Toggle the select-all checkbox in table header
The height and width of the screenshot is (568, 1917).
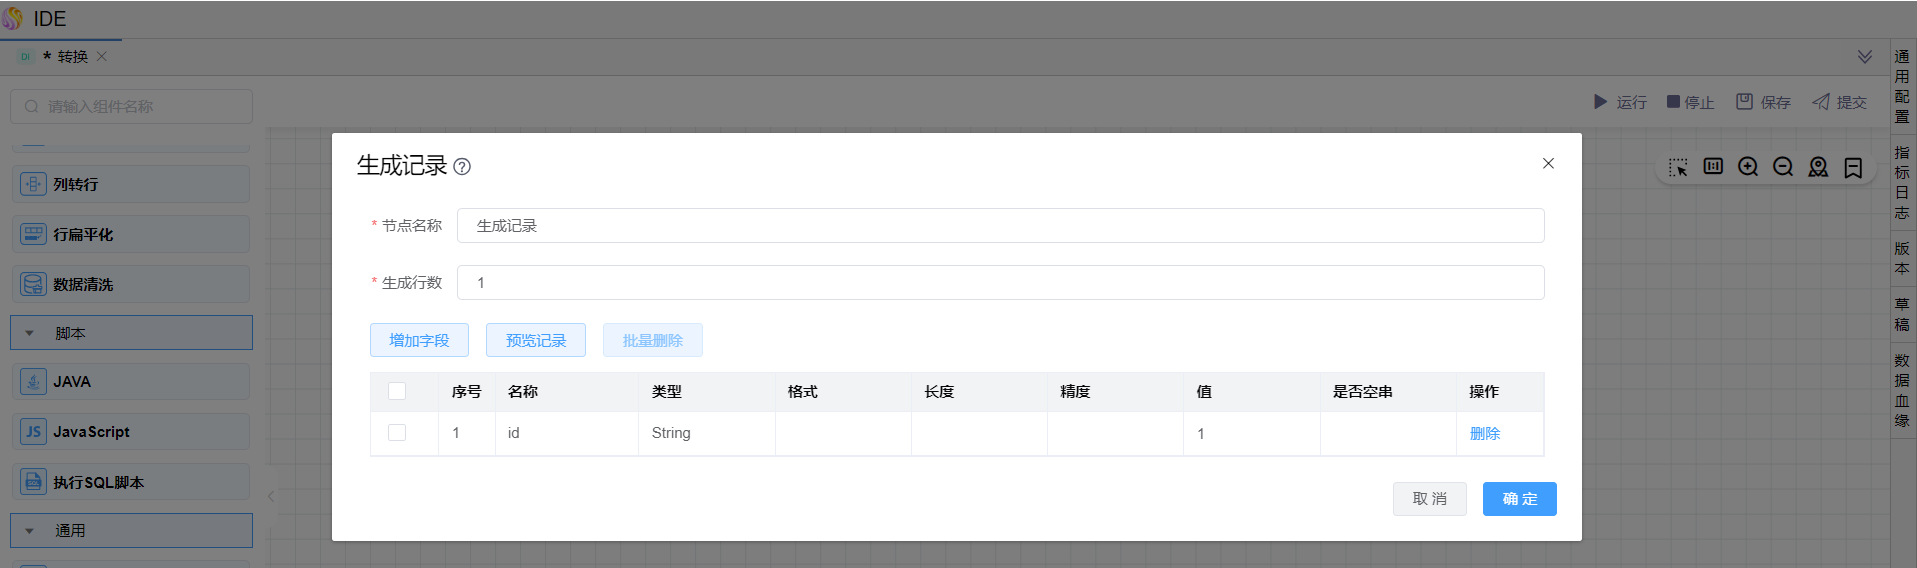click(397, 391)
